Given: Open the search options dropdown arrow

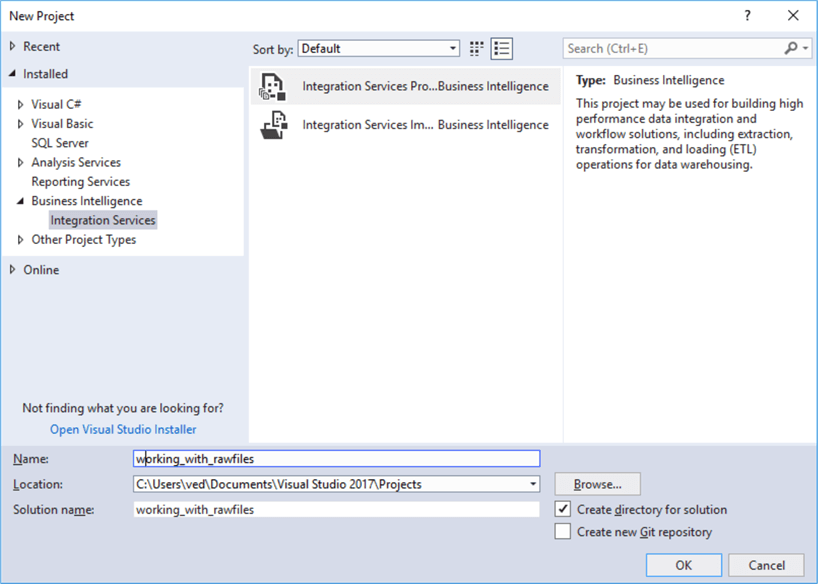Looking at the screenshot, I should point(806,49).
